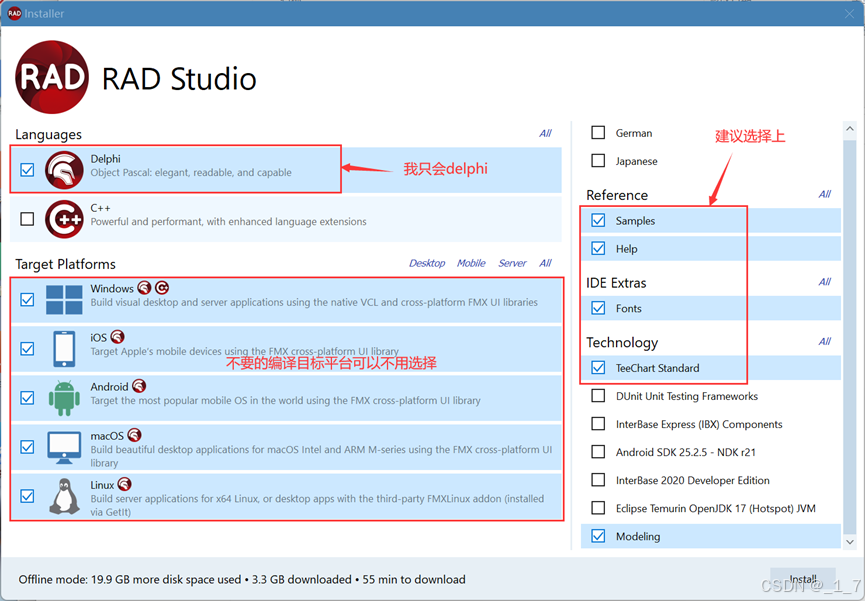Click scrollbar down arrow in options list

[x=850, y=542]
